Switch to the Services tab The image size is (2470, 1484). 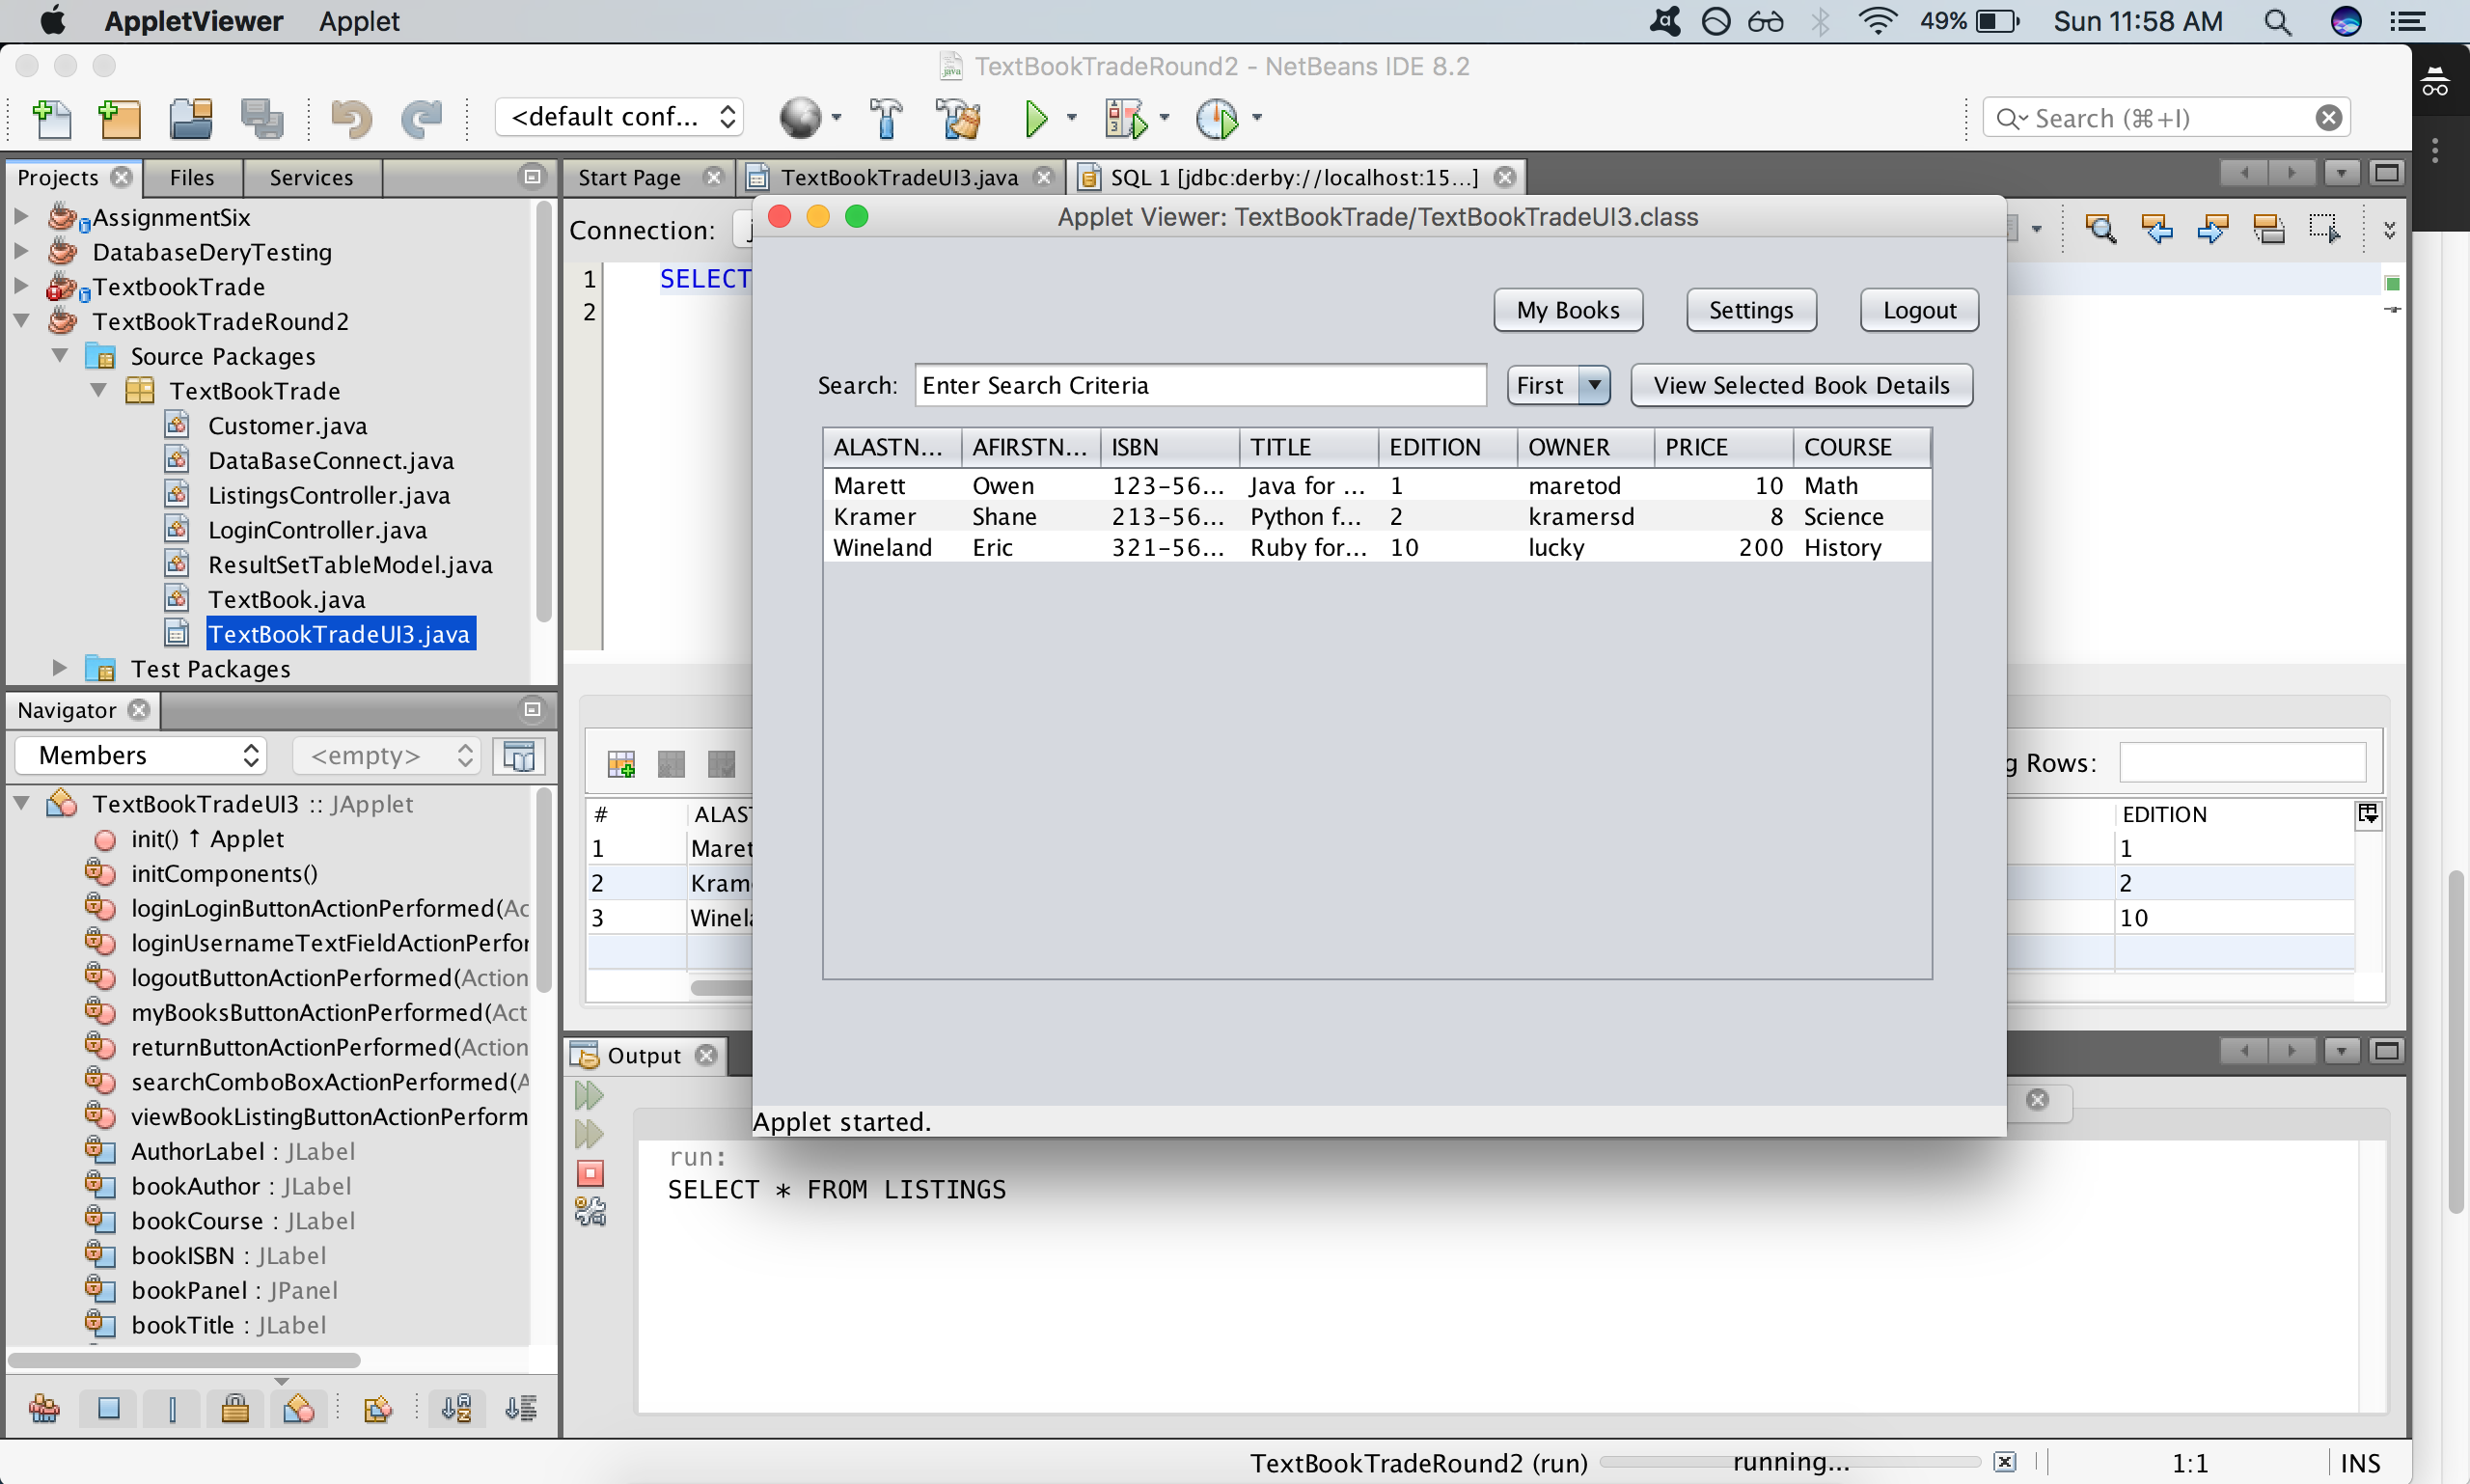[311, 177]
